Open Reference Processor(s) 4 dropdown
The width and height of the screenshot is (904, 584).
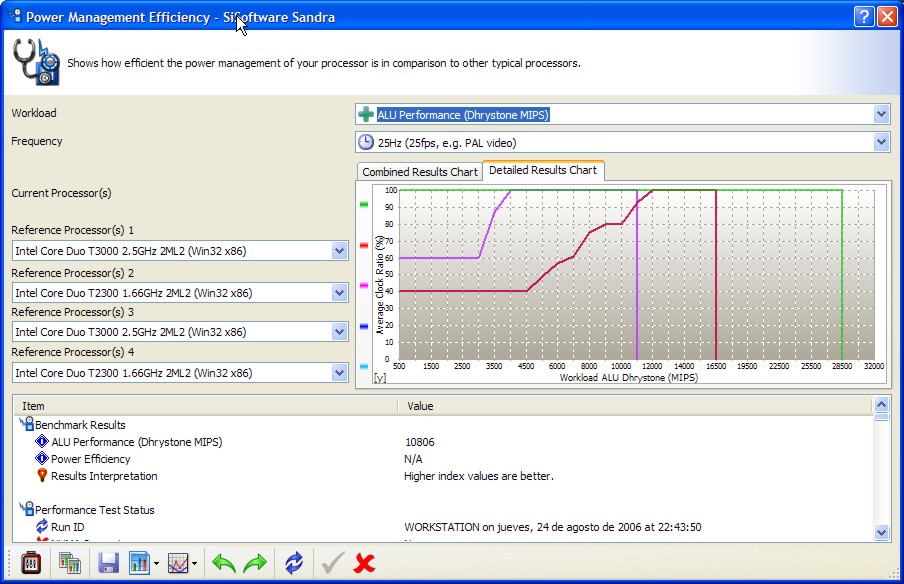[x=340, y=373]
